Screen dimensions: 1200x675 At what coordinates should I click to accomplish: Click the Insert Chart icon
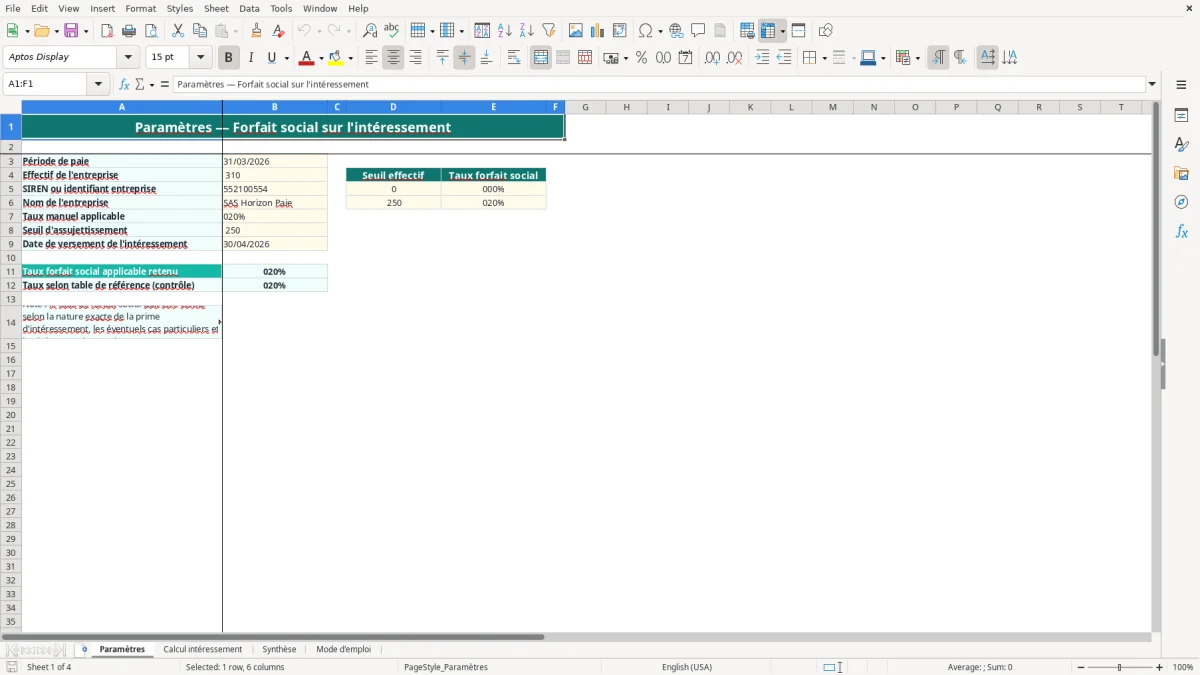pos(598,31)
